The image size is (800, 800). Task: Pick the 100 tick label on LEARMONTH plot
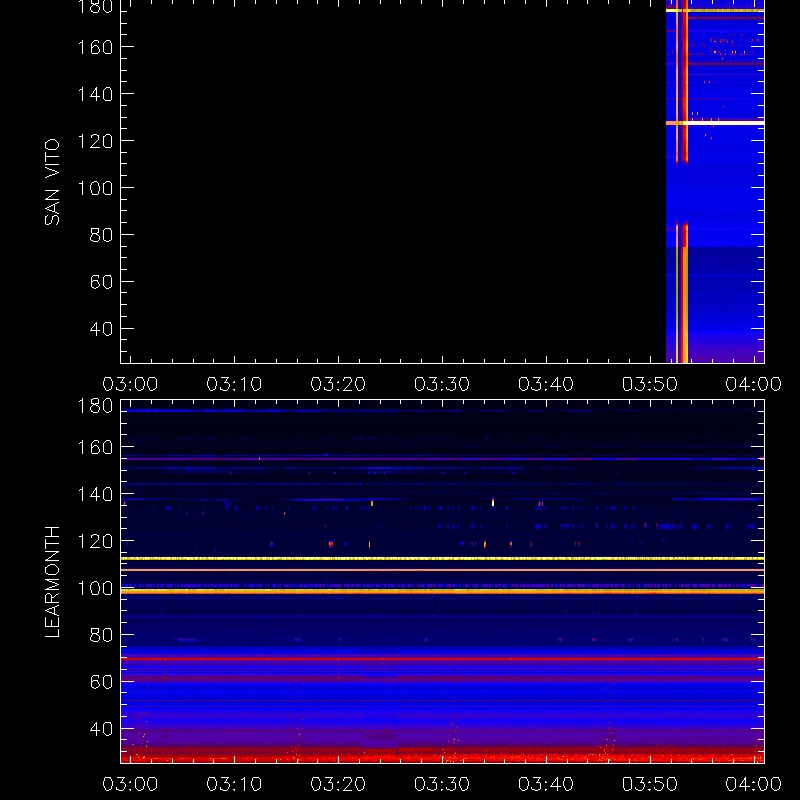[x=95, y=588]
